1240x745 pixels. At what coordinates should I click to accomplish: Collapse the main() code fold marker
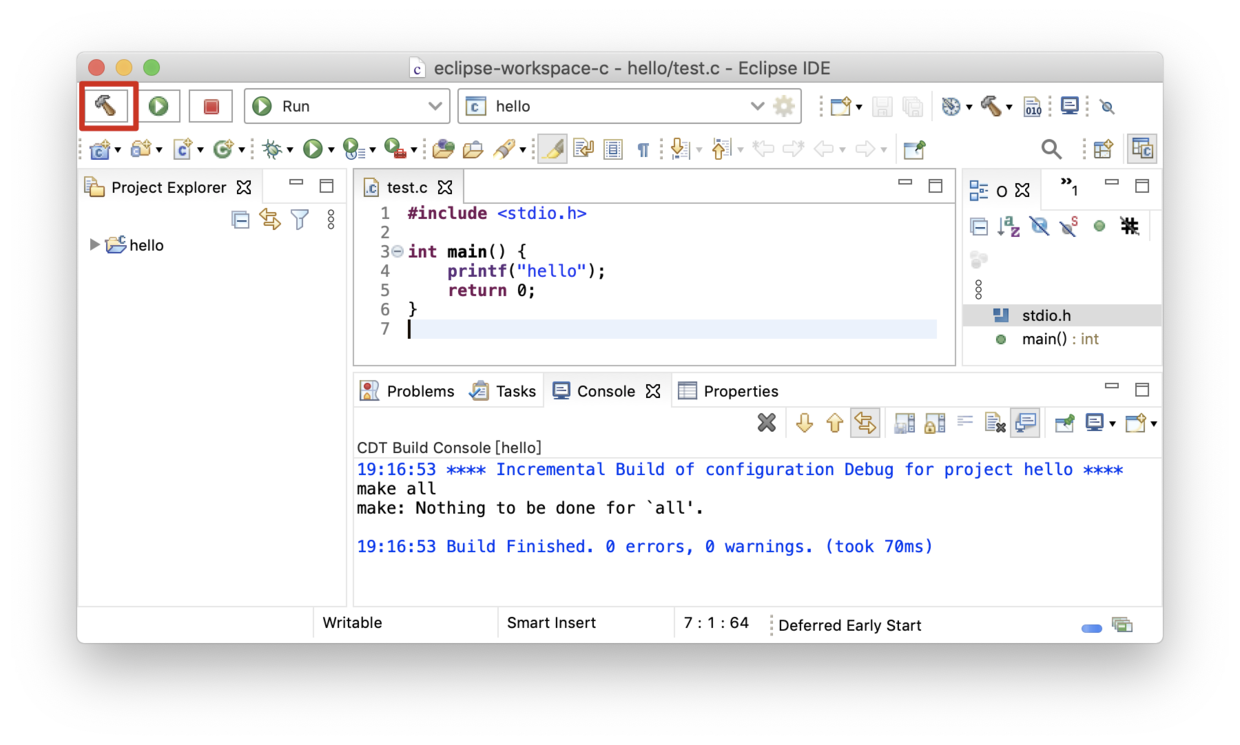[x=398, y=251]
